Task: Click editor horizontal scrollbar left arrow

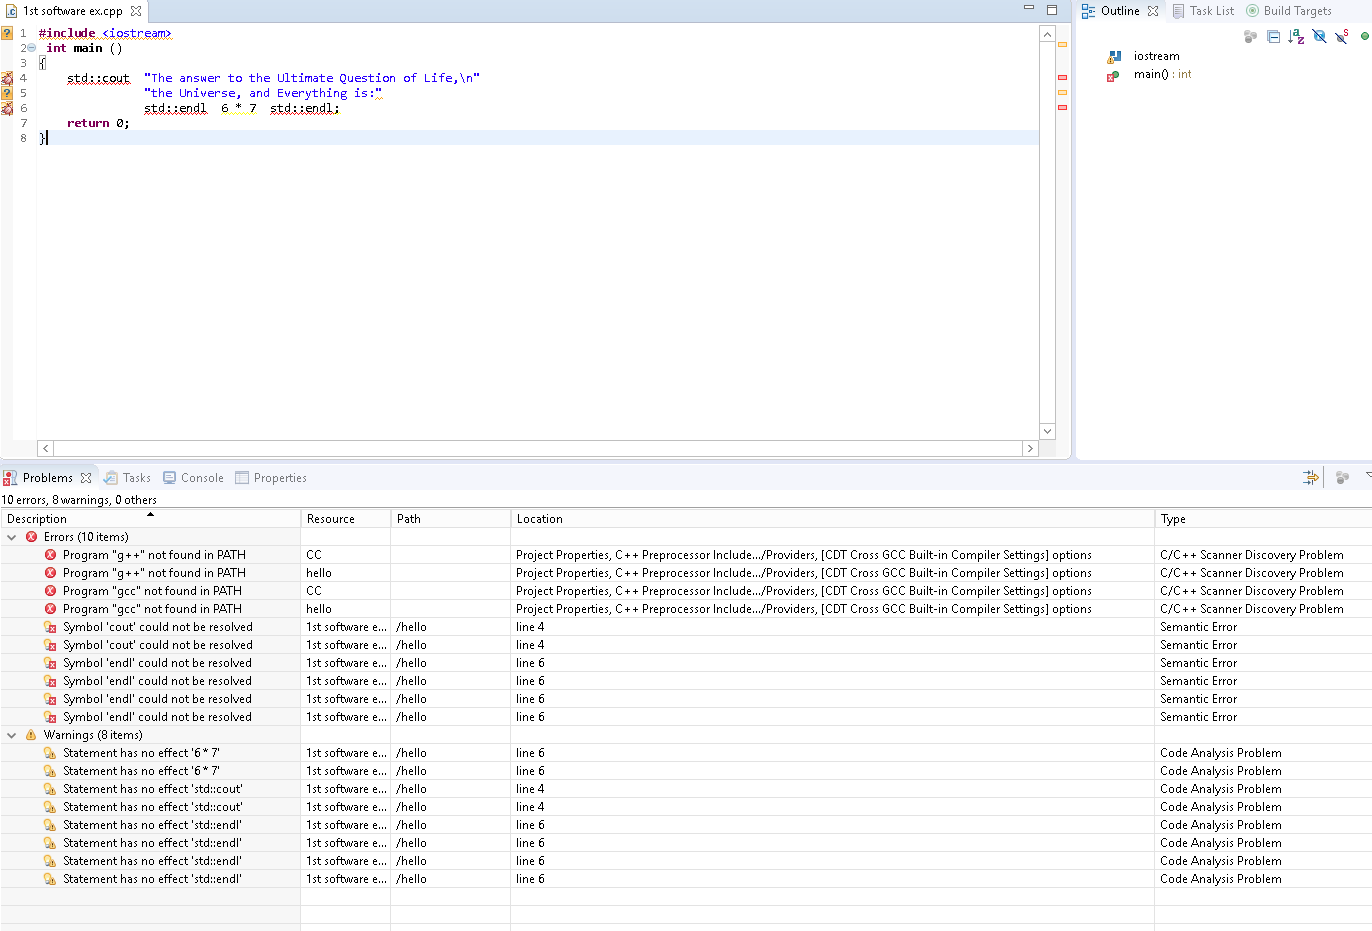Action: (45, 449)
